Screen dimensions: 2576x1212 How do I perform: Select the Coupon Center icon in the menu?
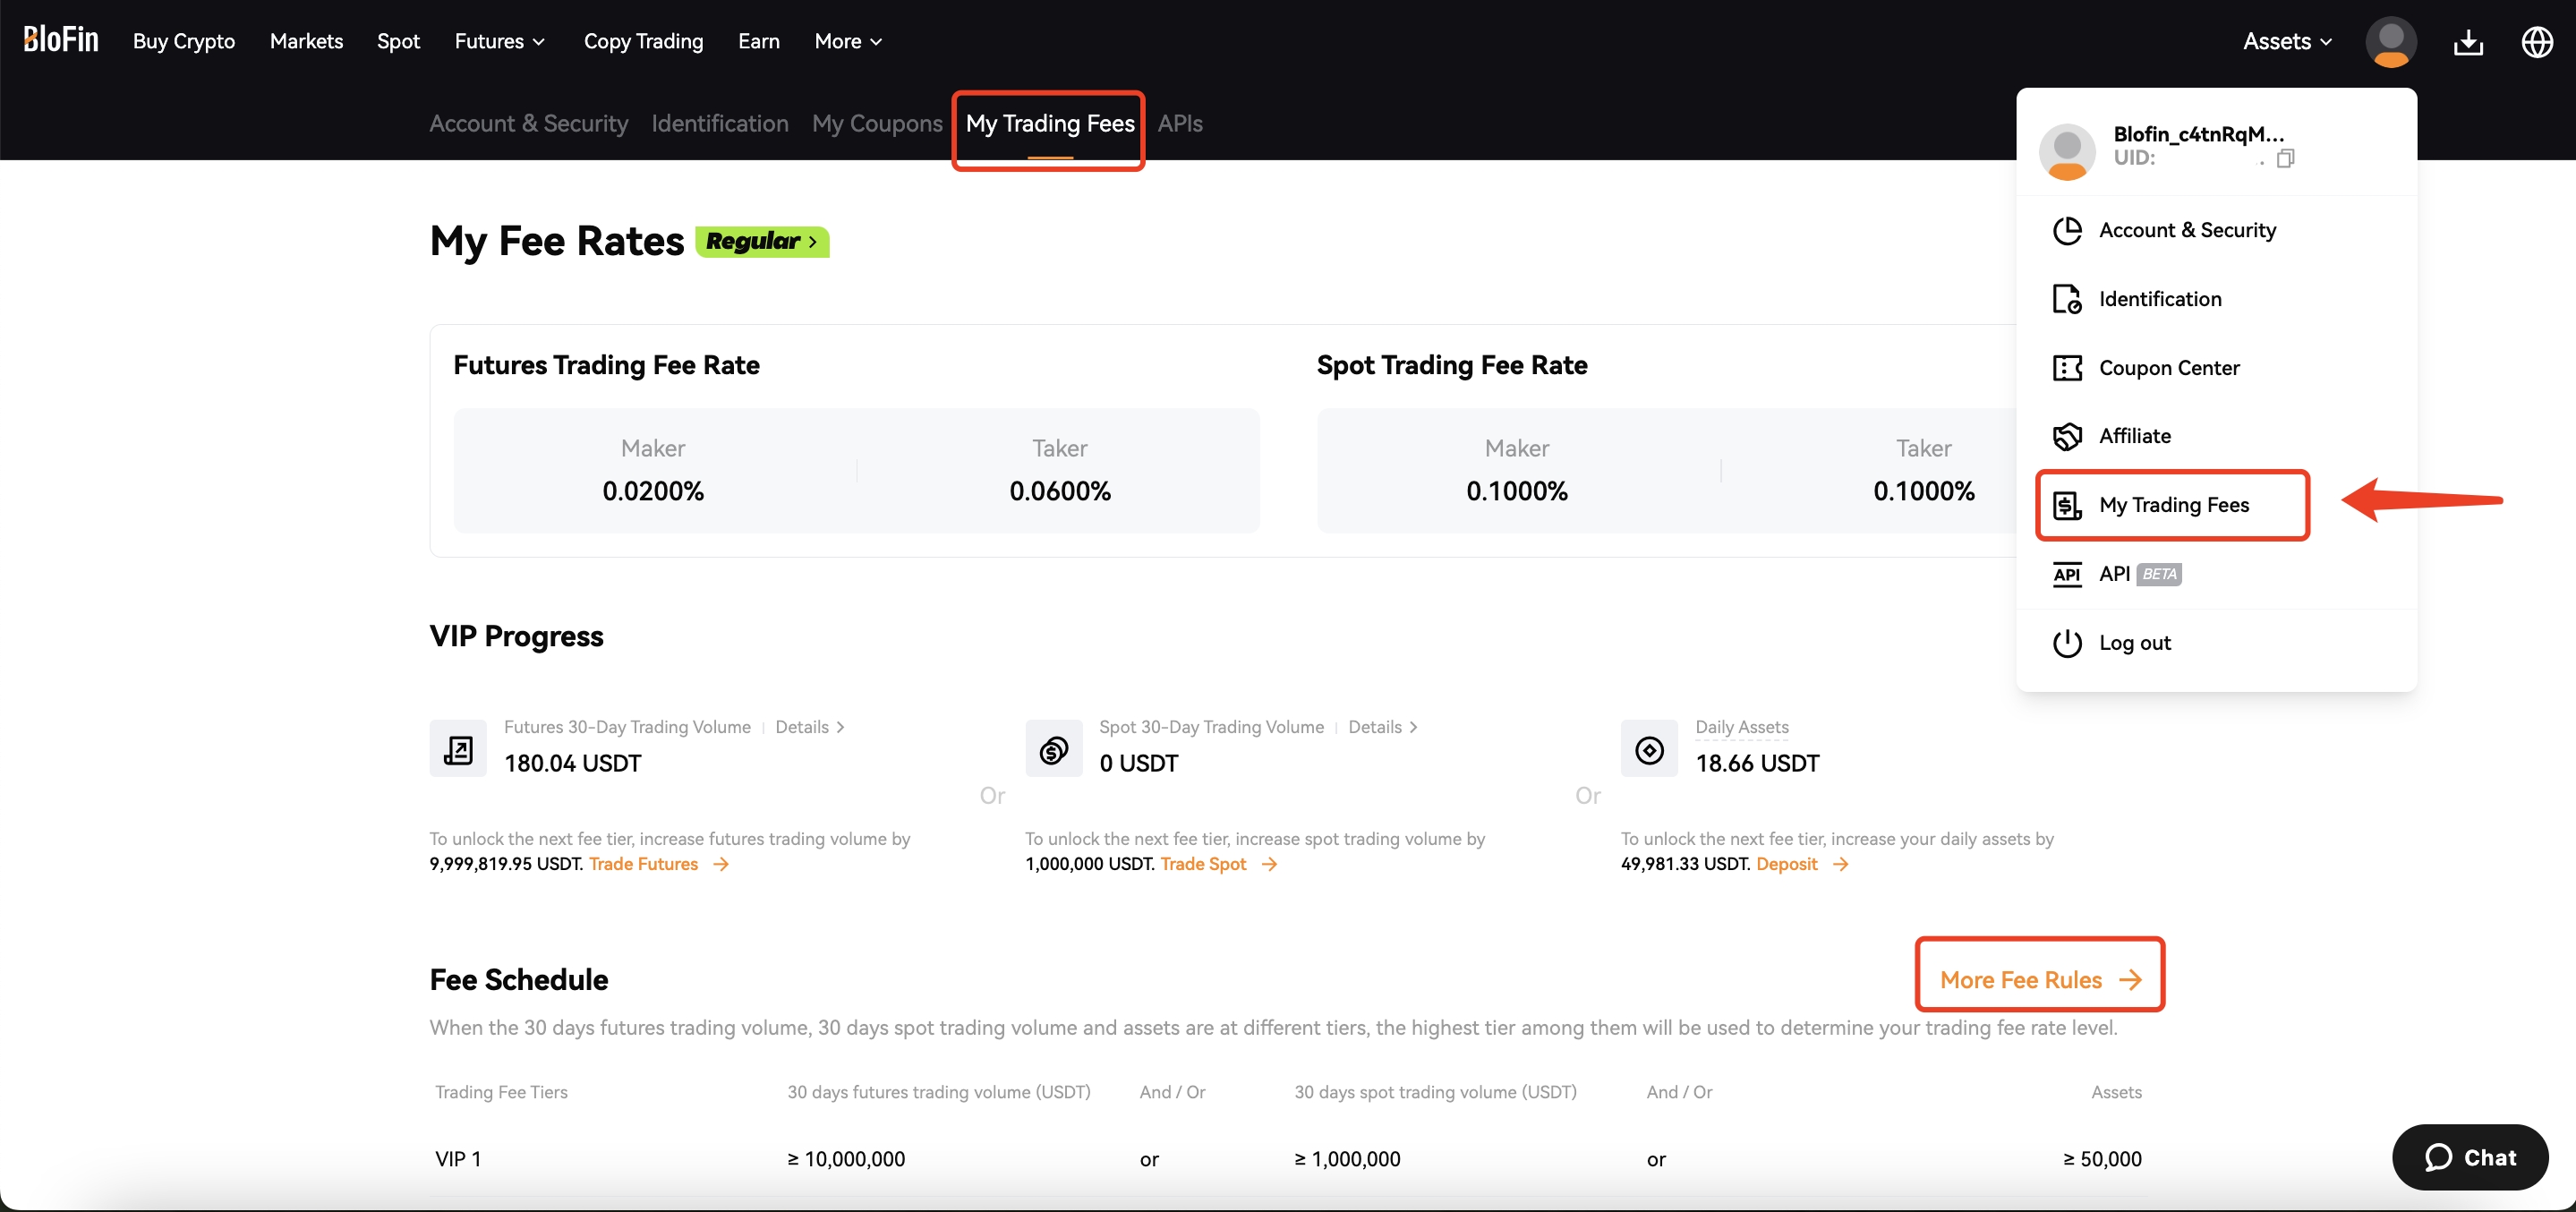tap(2067, 367)
